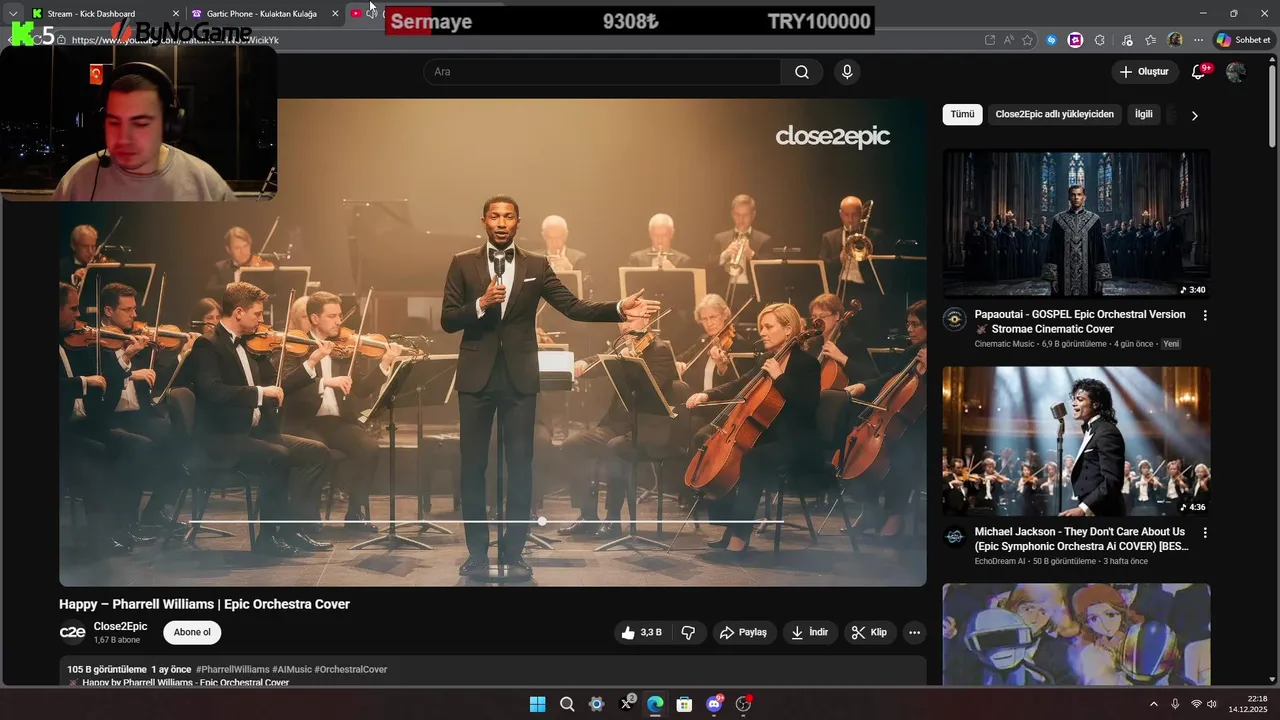Screen dimensions: 1280x720
Task: Open Copilot Sohbet et button
Action: click(x=1243, y=40)
